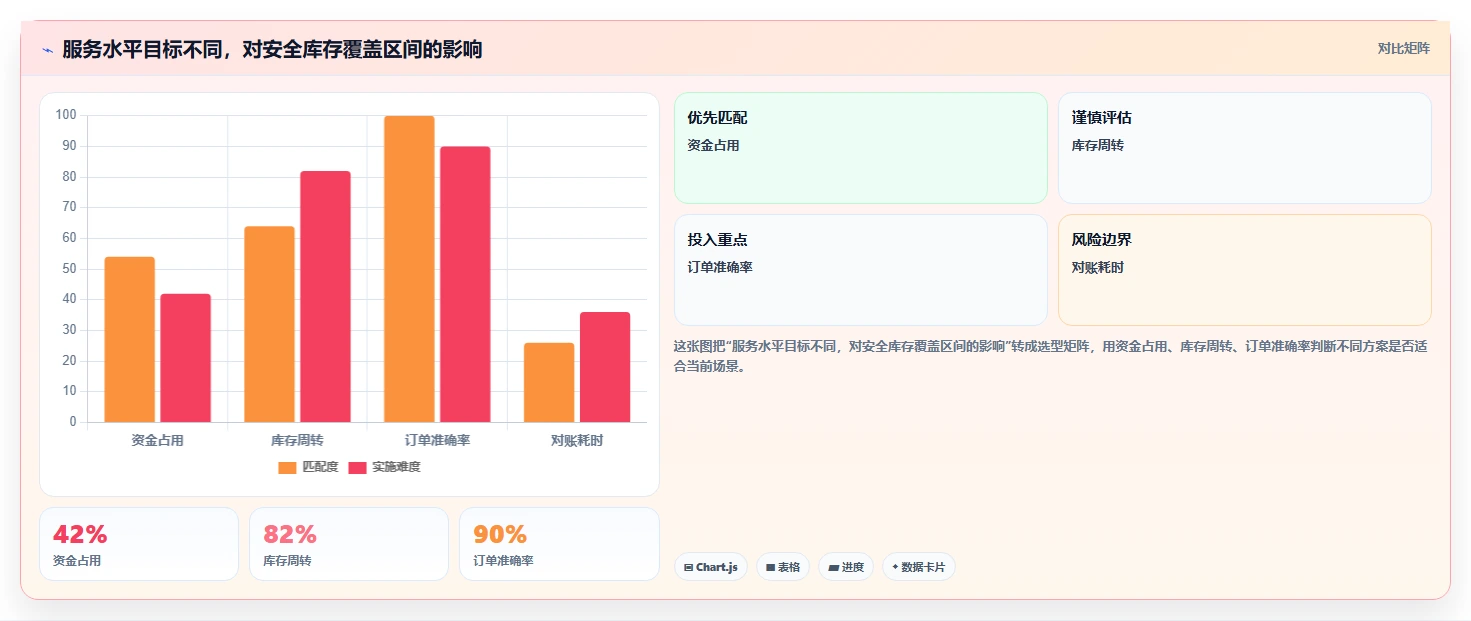The height and width of the screenshot is (621, 1471).
Task: Click the red 实施难度 bar for 订单准确率
Action: 466,284
